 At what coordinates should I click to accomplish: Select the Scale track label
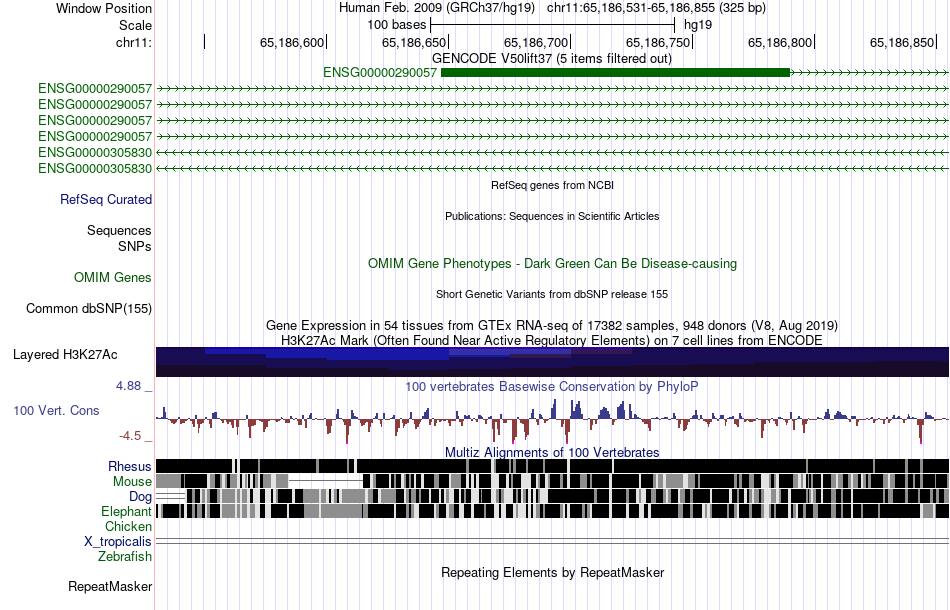click(x=135, y=25)
